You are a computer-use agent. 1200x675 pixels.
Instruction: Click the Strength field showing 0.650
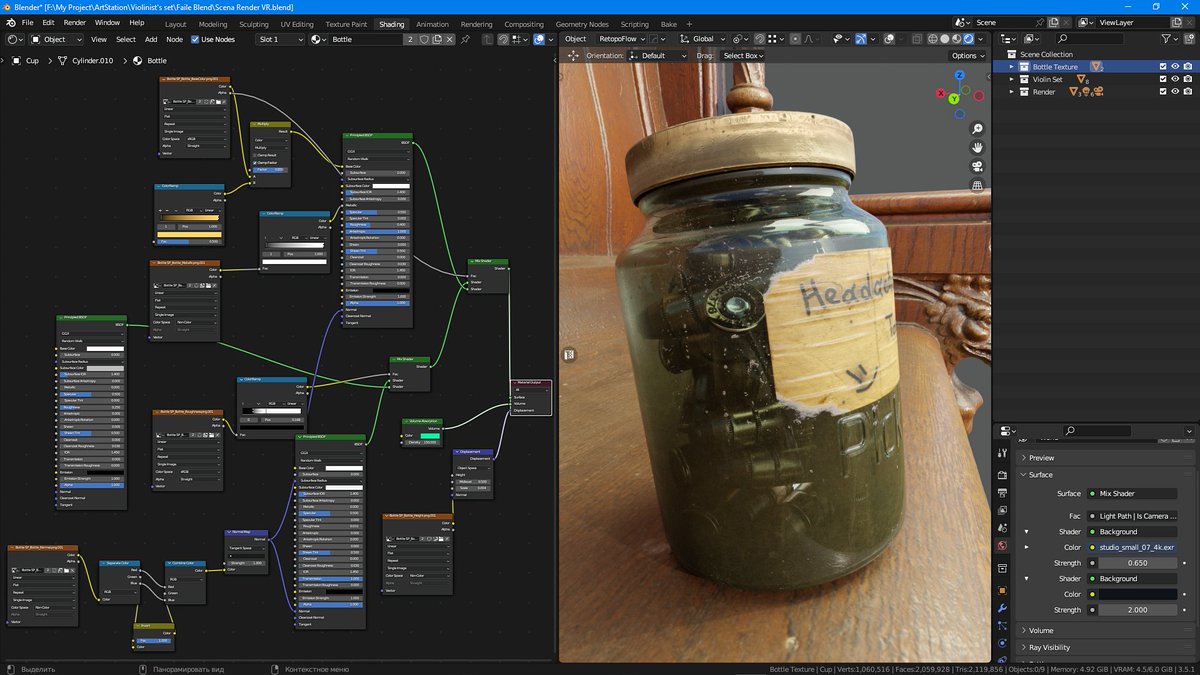(x=1138, y=563)
